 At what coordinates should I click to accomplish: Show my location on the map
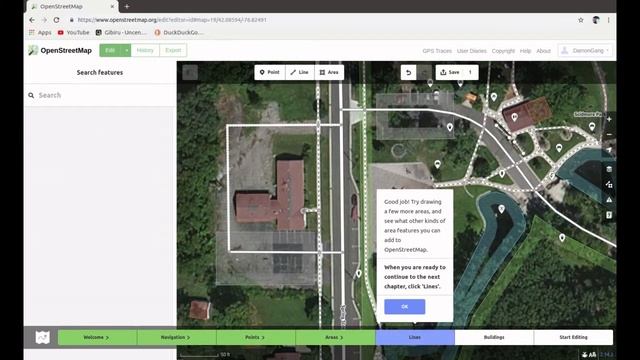coord(609,150)
